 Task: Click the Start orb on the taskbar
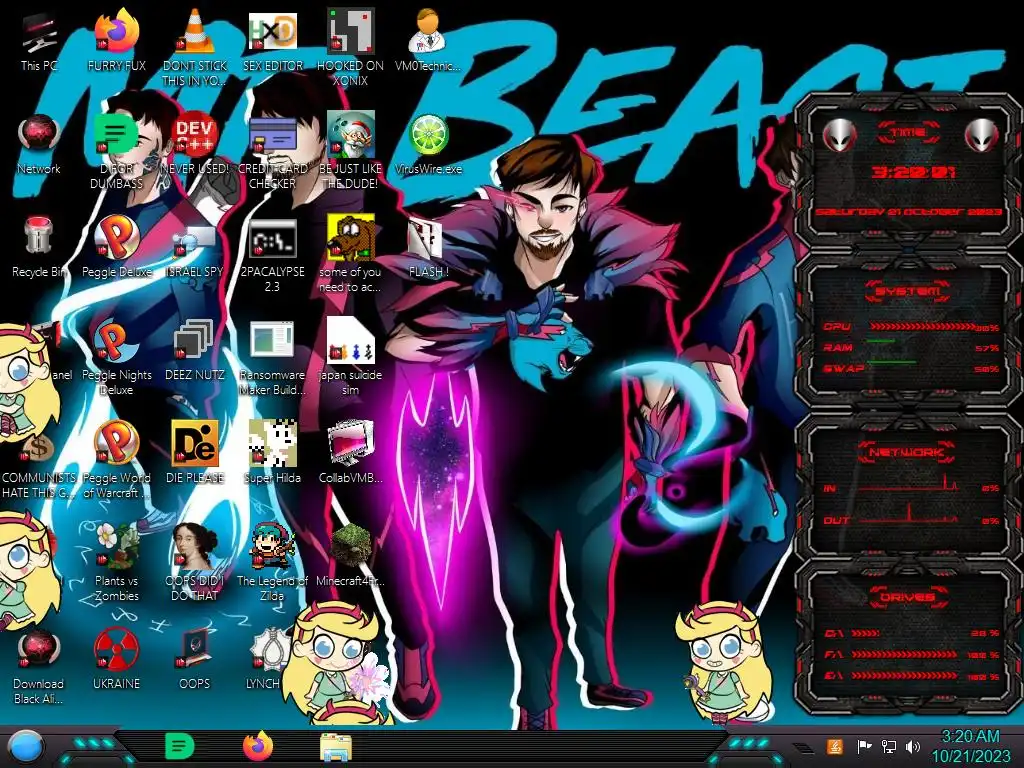(26, 747)
